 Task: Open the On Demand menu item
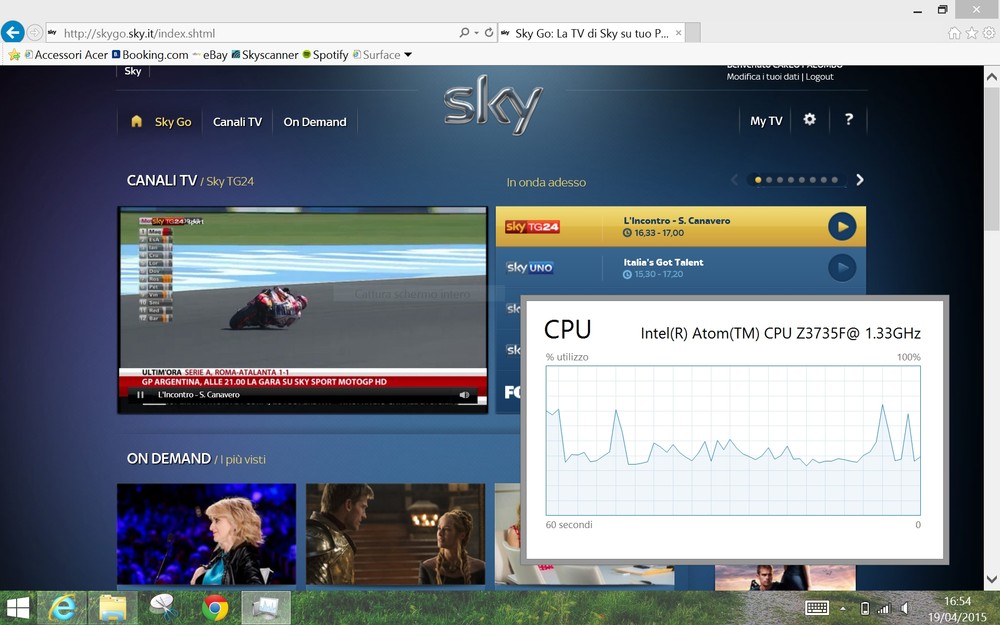pyautogui.click(x=315, y=122)
